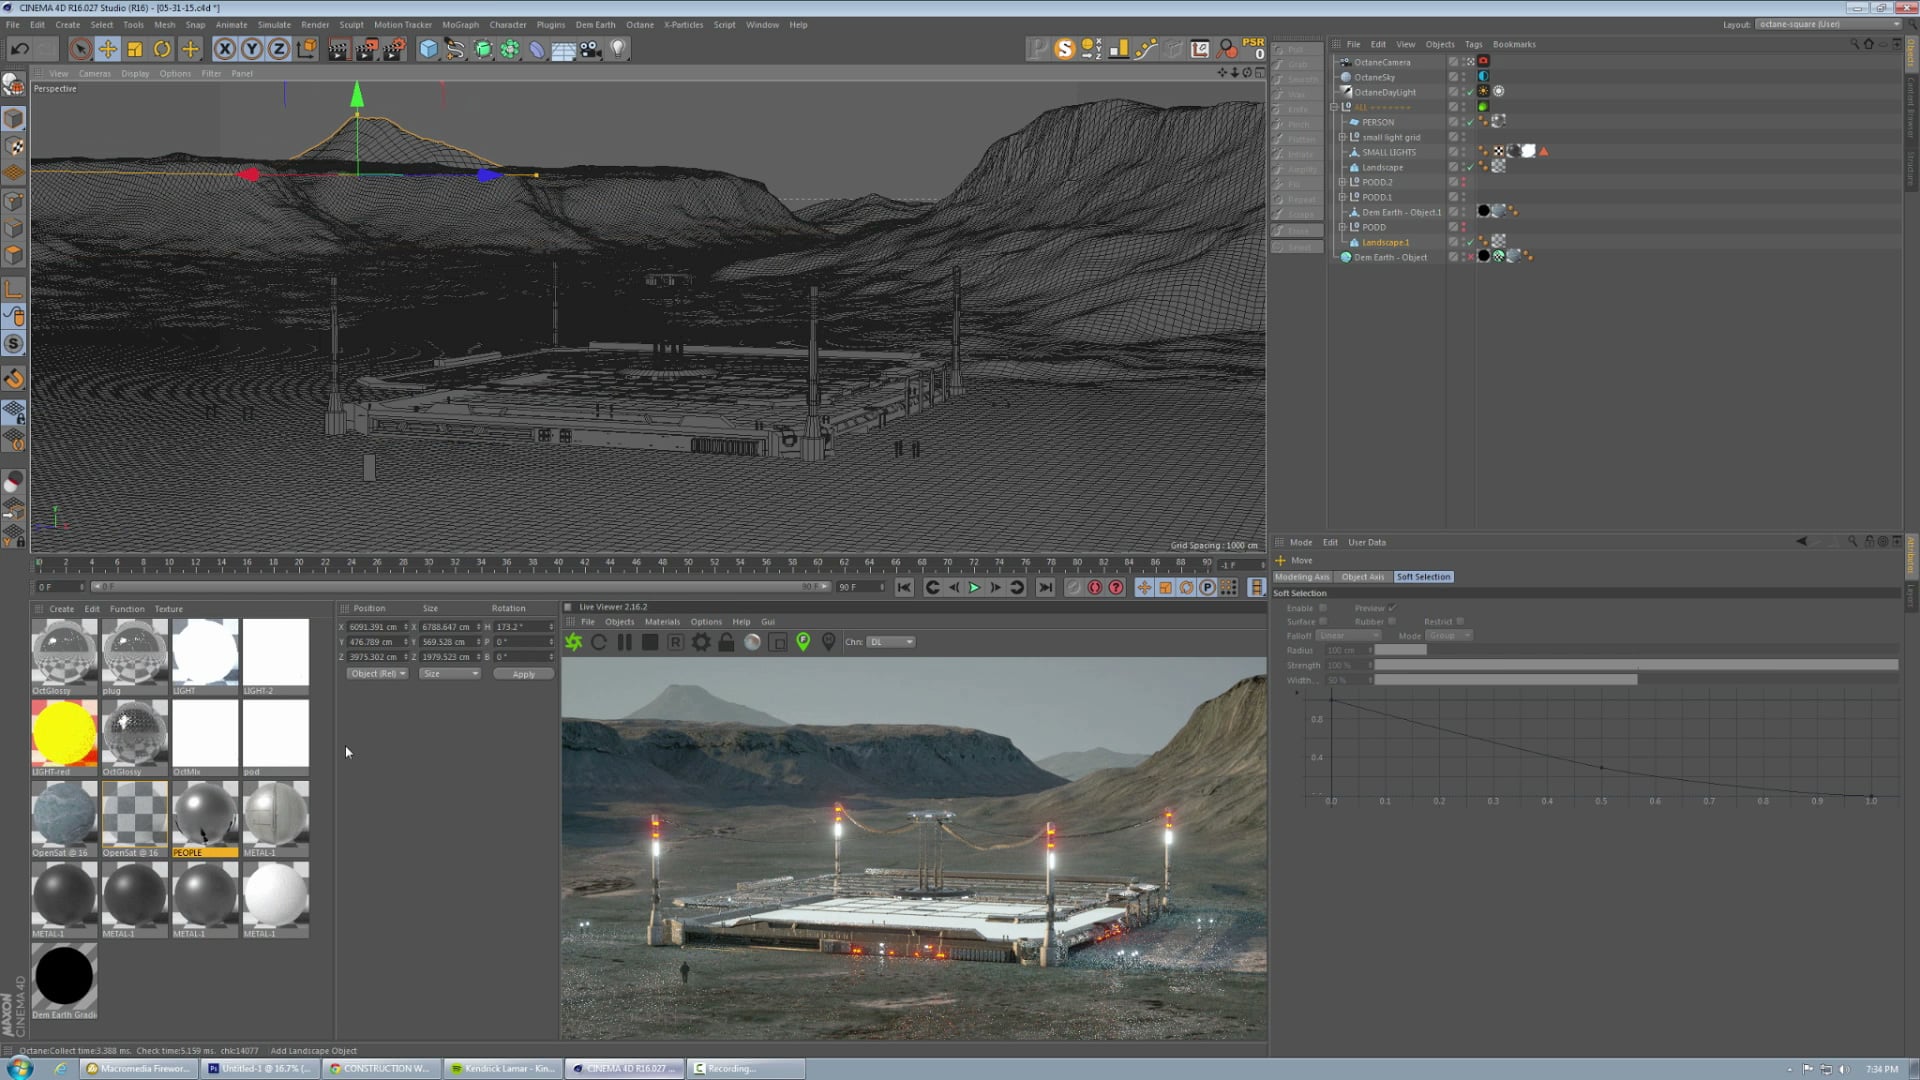Toggle visibility dots for OctaneSky

[x=1464, y=77]
